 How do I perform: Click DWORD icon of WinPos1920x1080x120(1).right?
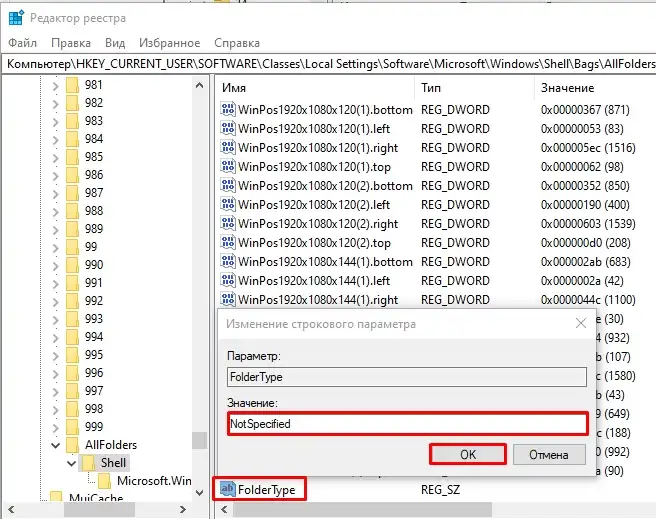(228, 147)
